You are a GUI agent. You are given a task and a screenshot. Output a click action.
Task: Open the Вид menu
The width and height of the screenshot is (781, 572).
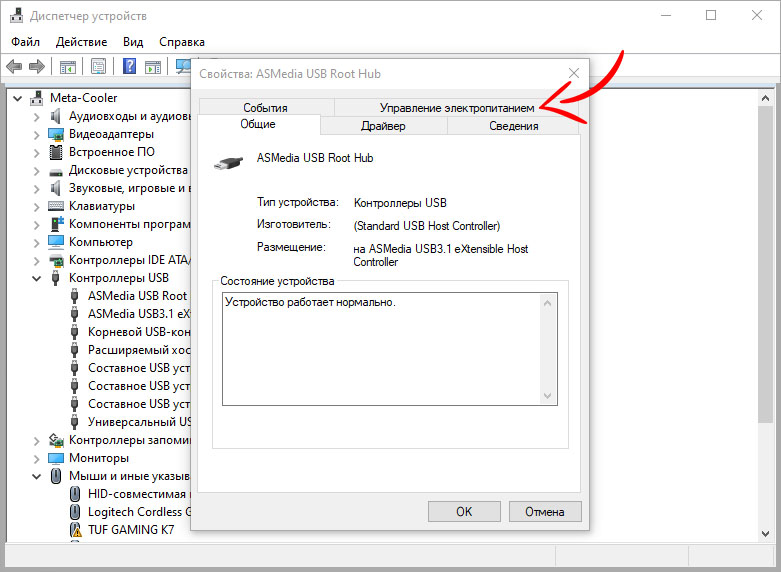133,42
